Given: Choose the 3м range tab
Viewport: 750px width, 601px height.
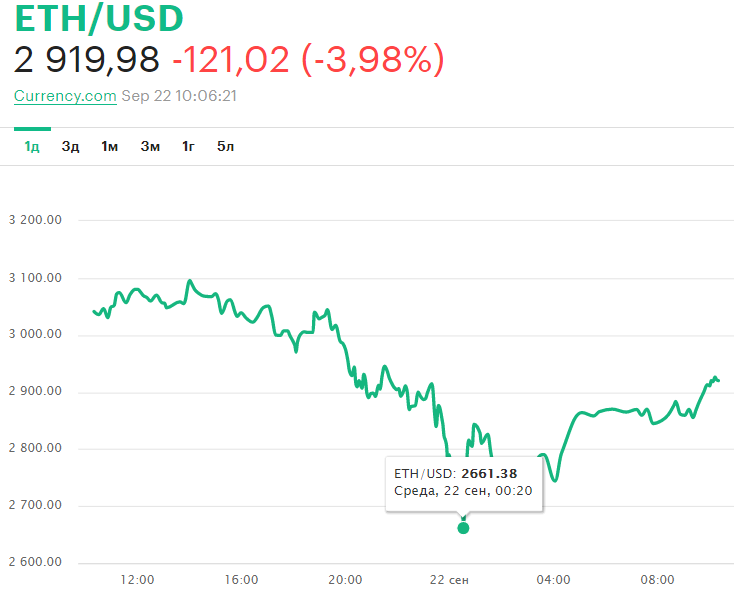Looking at the screenshot, I should click(x=150, y=147).
